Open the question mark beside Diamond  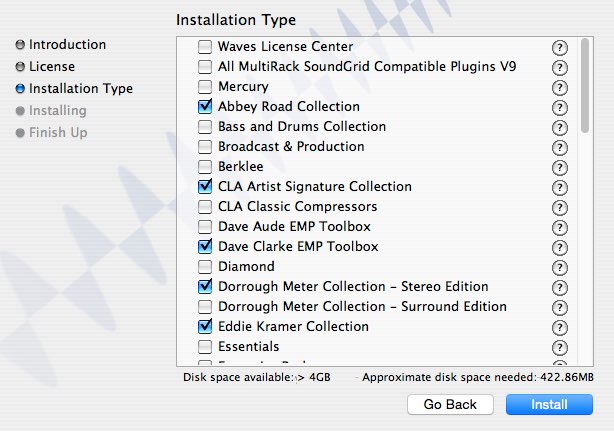(560, 268)
